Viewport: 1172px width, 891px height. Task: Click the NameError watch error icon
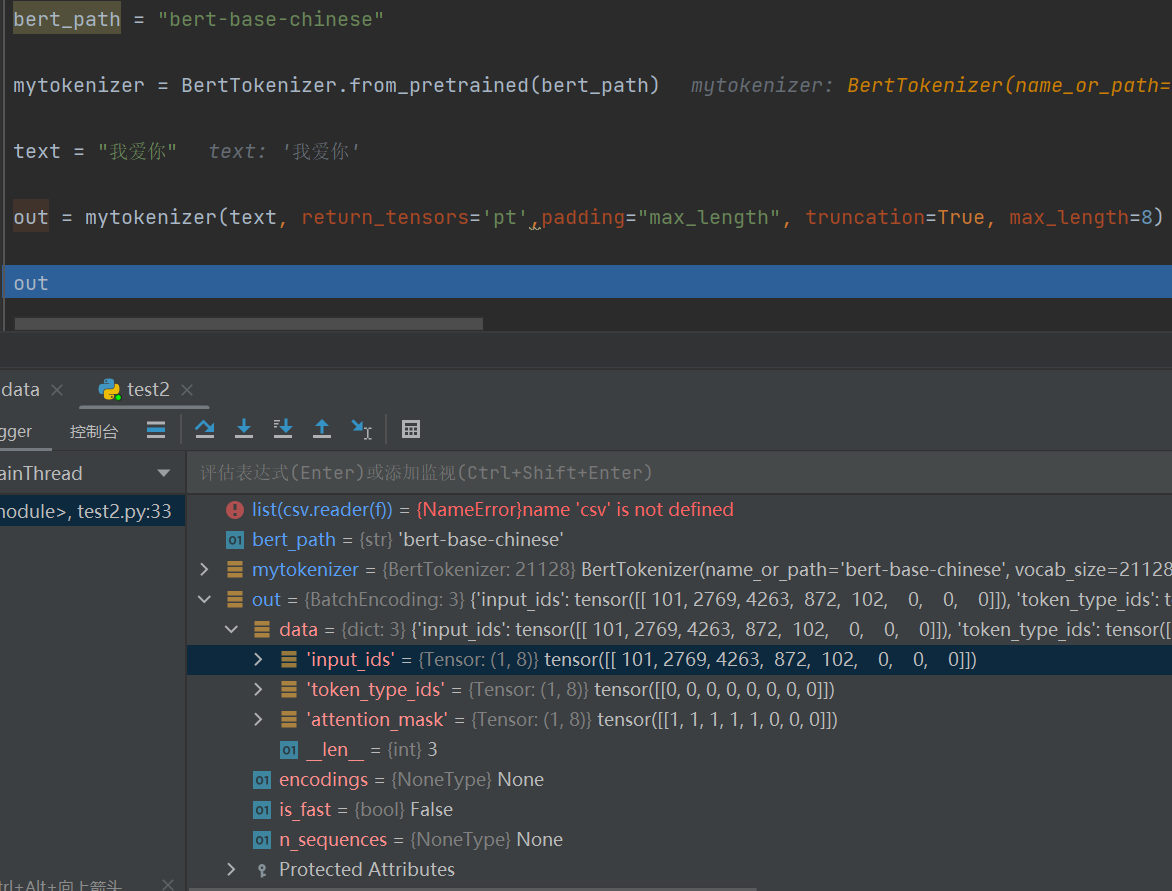235,510
